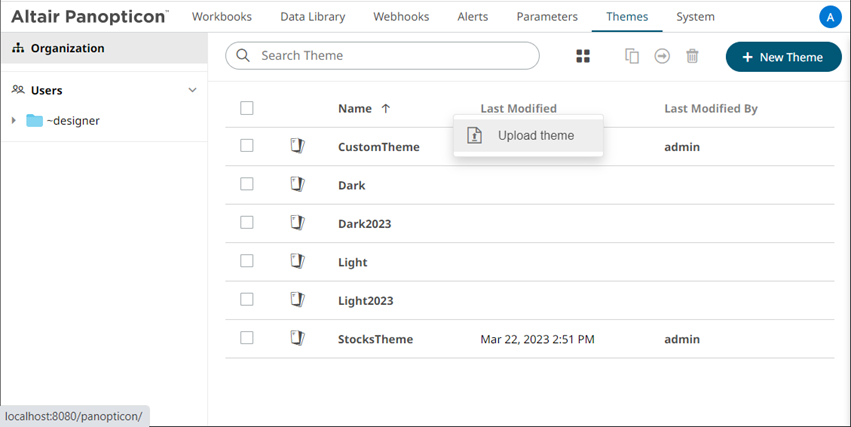851x427 pixels.
Task: Open the Data Library tab
Action: tap(313, 17)
